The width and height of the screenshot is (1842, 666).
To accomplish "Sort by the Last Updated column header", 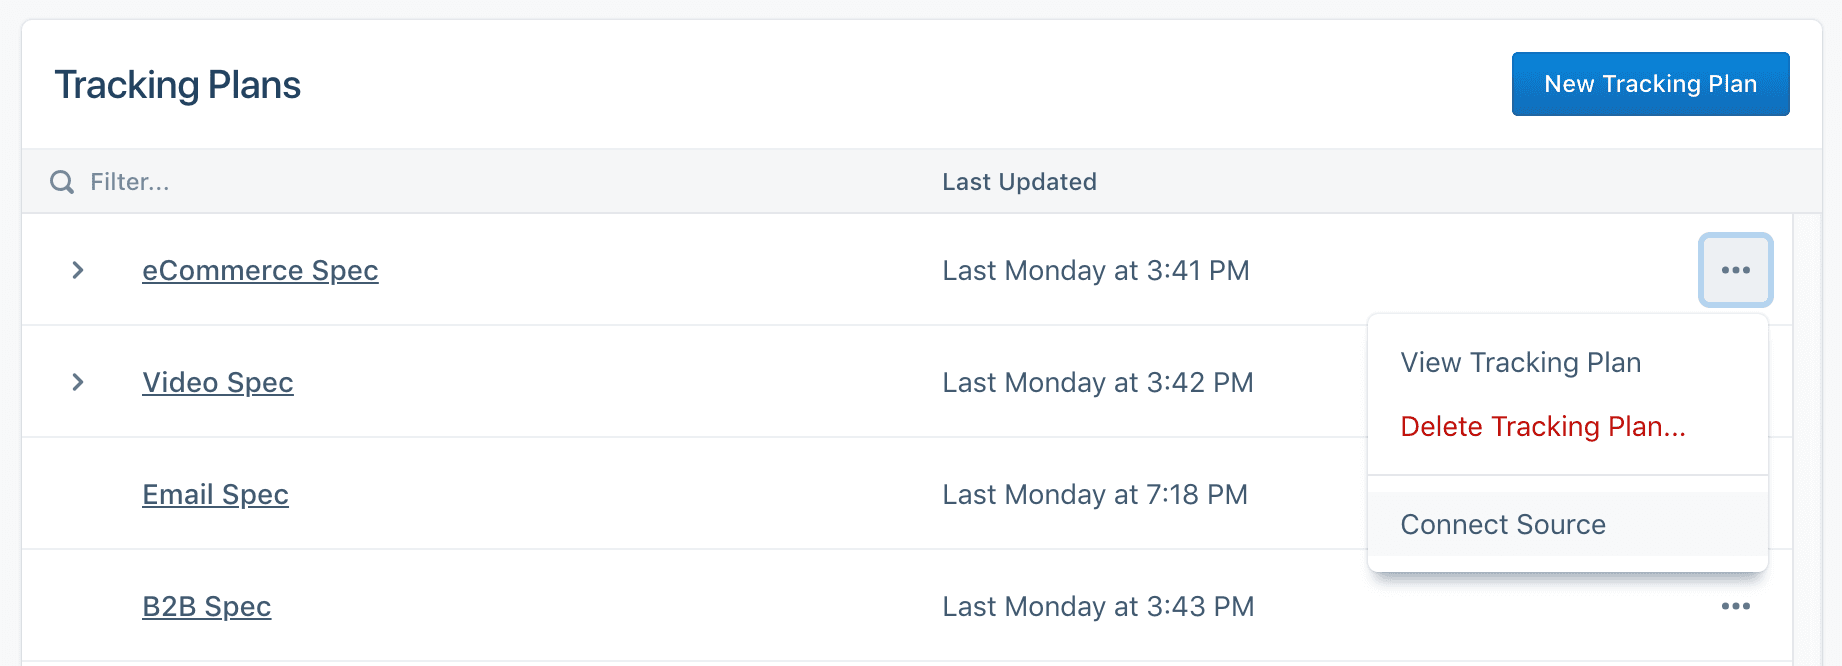I will 1019,181.
